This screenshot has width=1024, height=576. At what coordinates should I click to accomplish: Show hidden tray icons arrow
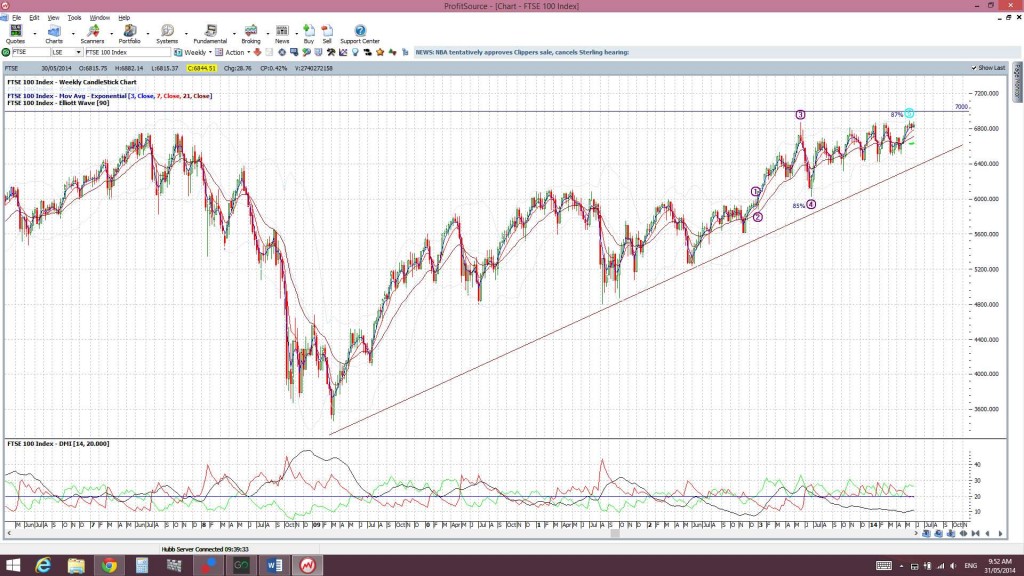pyautogui.click(x=901, y=566)
